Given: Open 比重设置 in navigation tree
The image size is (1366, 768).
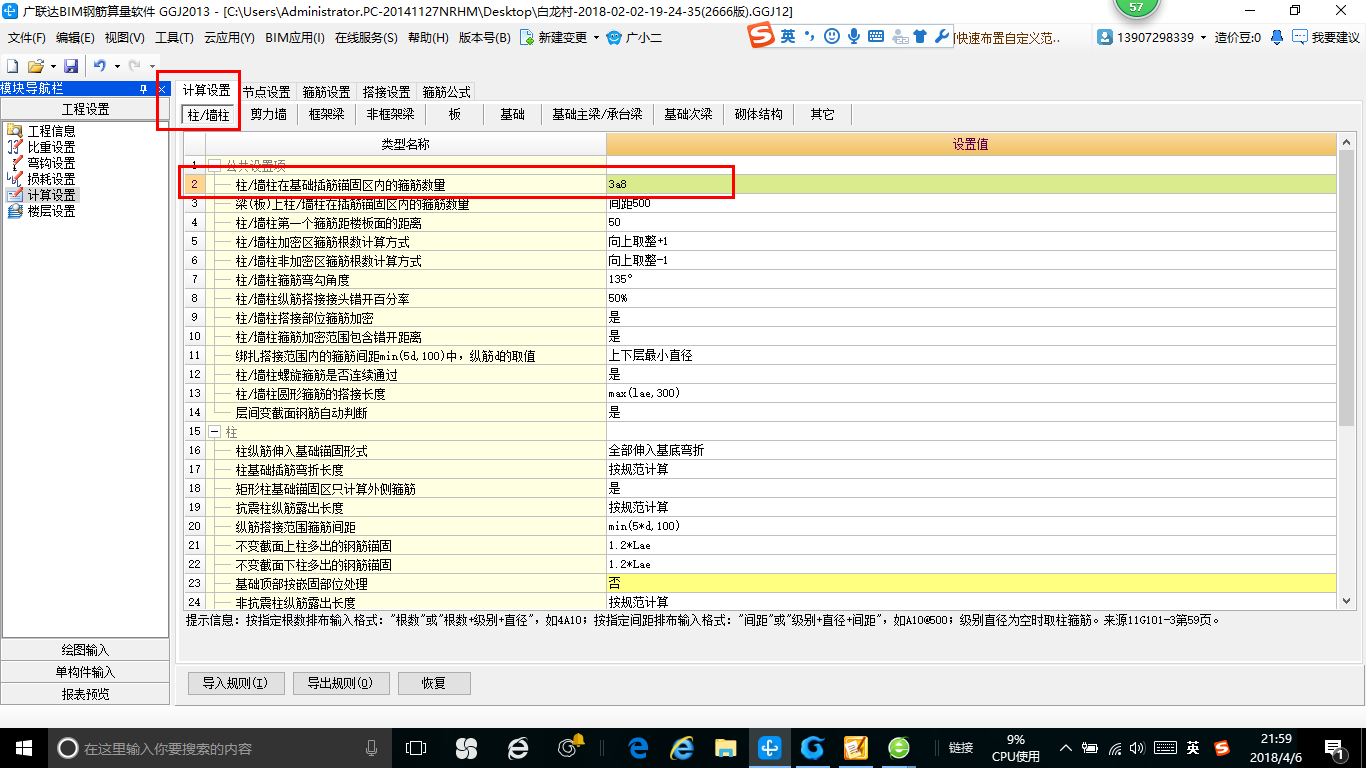Looking at the screenshot, I should [x=51, y=147].
